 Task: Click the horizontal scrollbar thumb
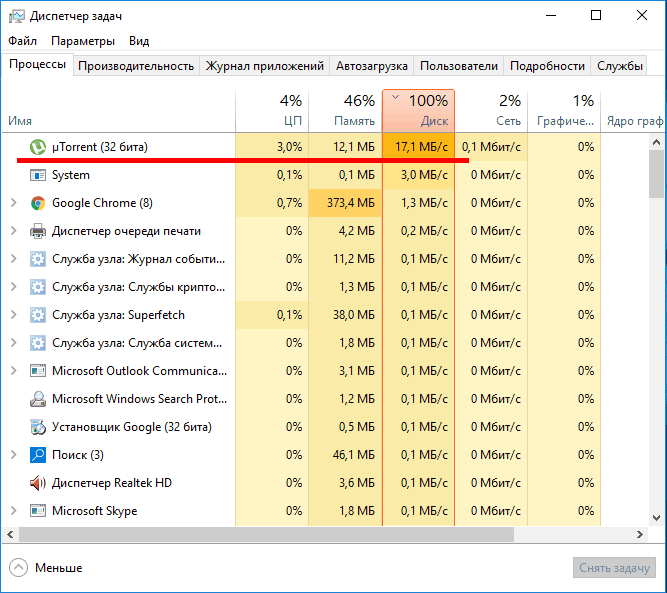coord(266,535)
